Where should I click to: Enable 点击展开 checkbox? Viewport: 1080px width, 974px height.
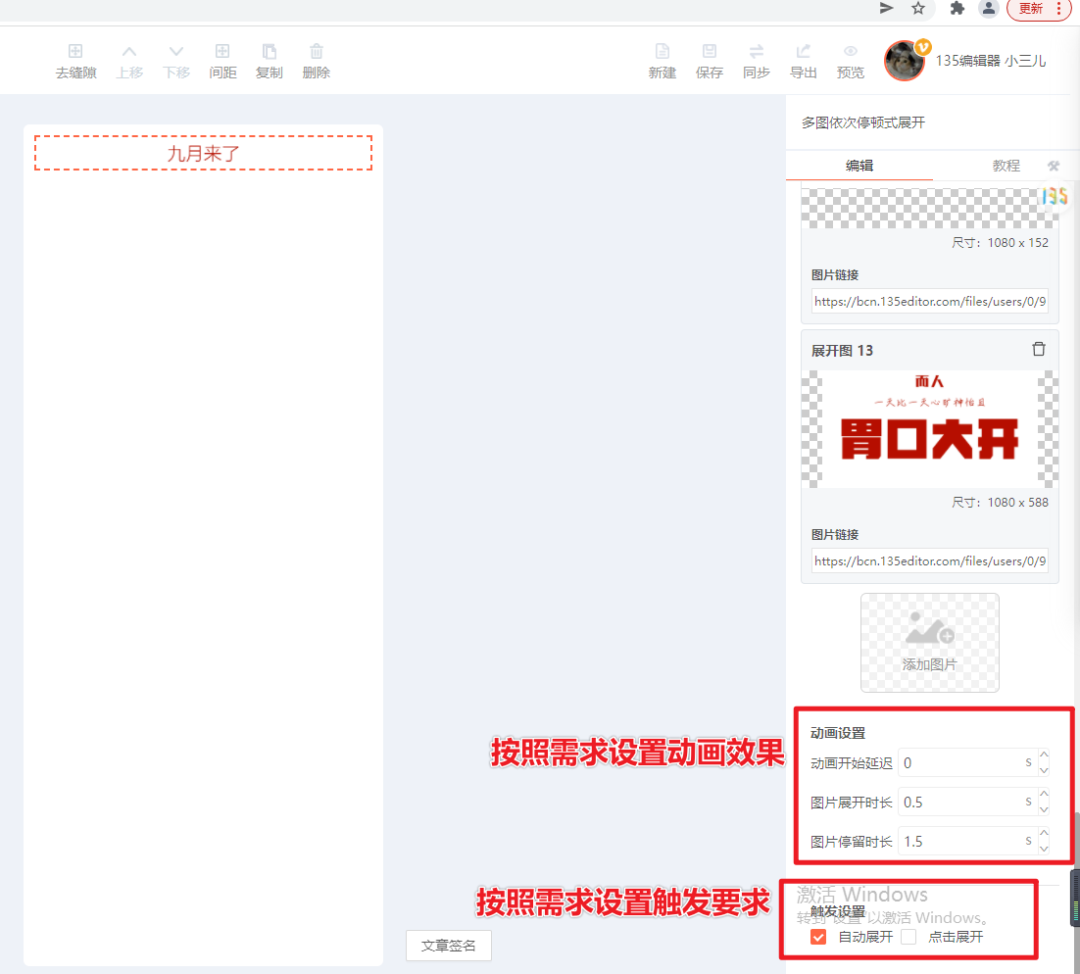(908, 937)
